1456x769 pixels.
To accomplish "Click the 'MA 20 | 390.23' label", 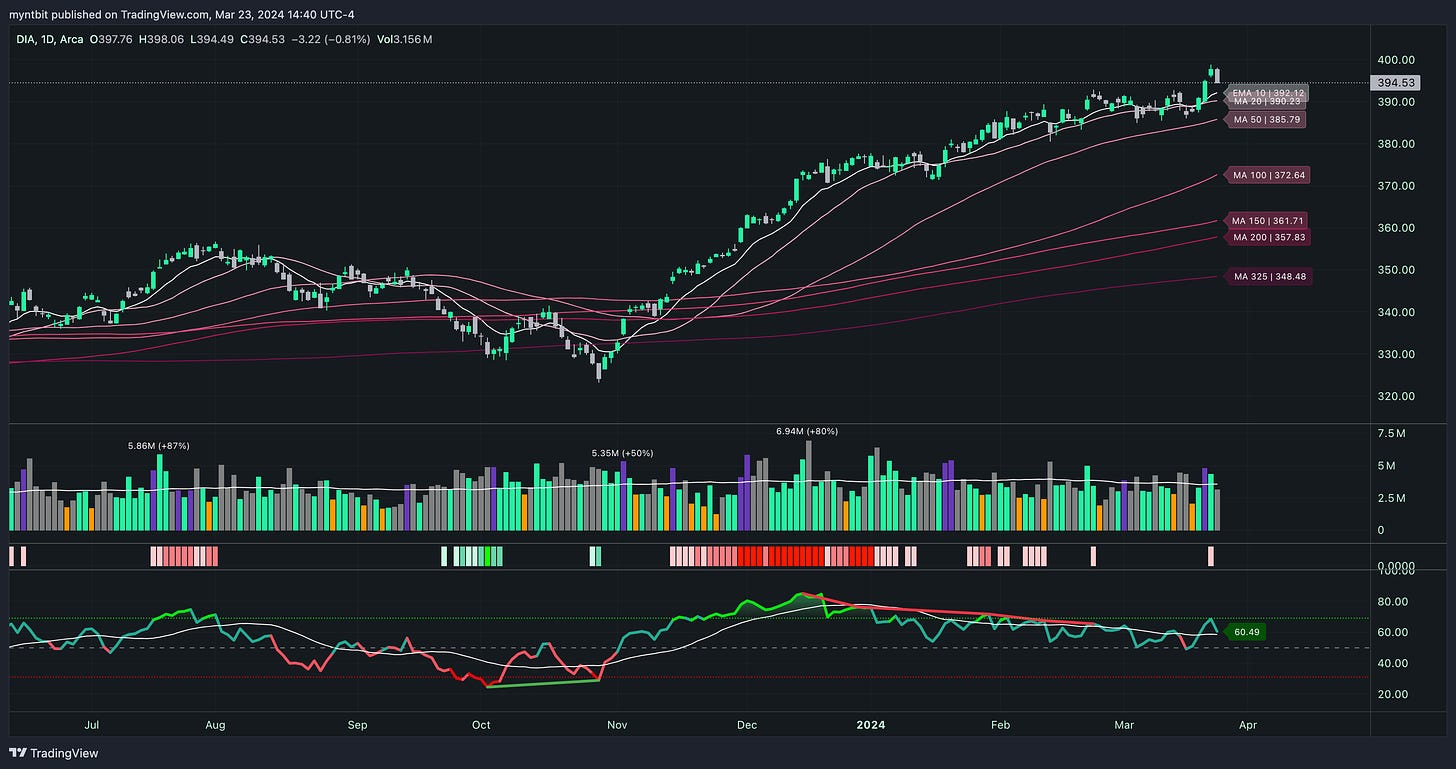I will point(1266,101).
